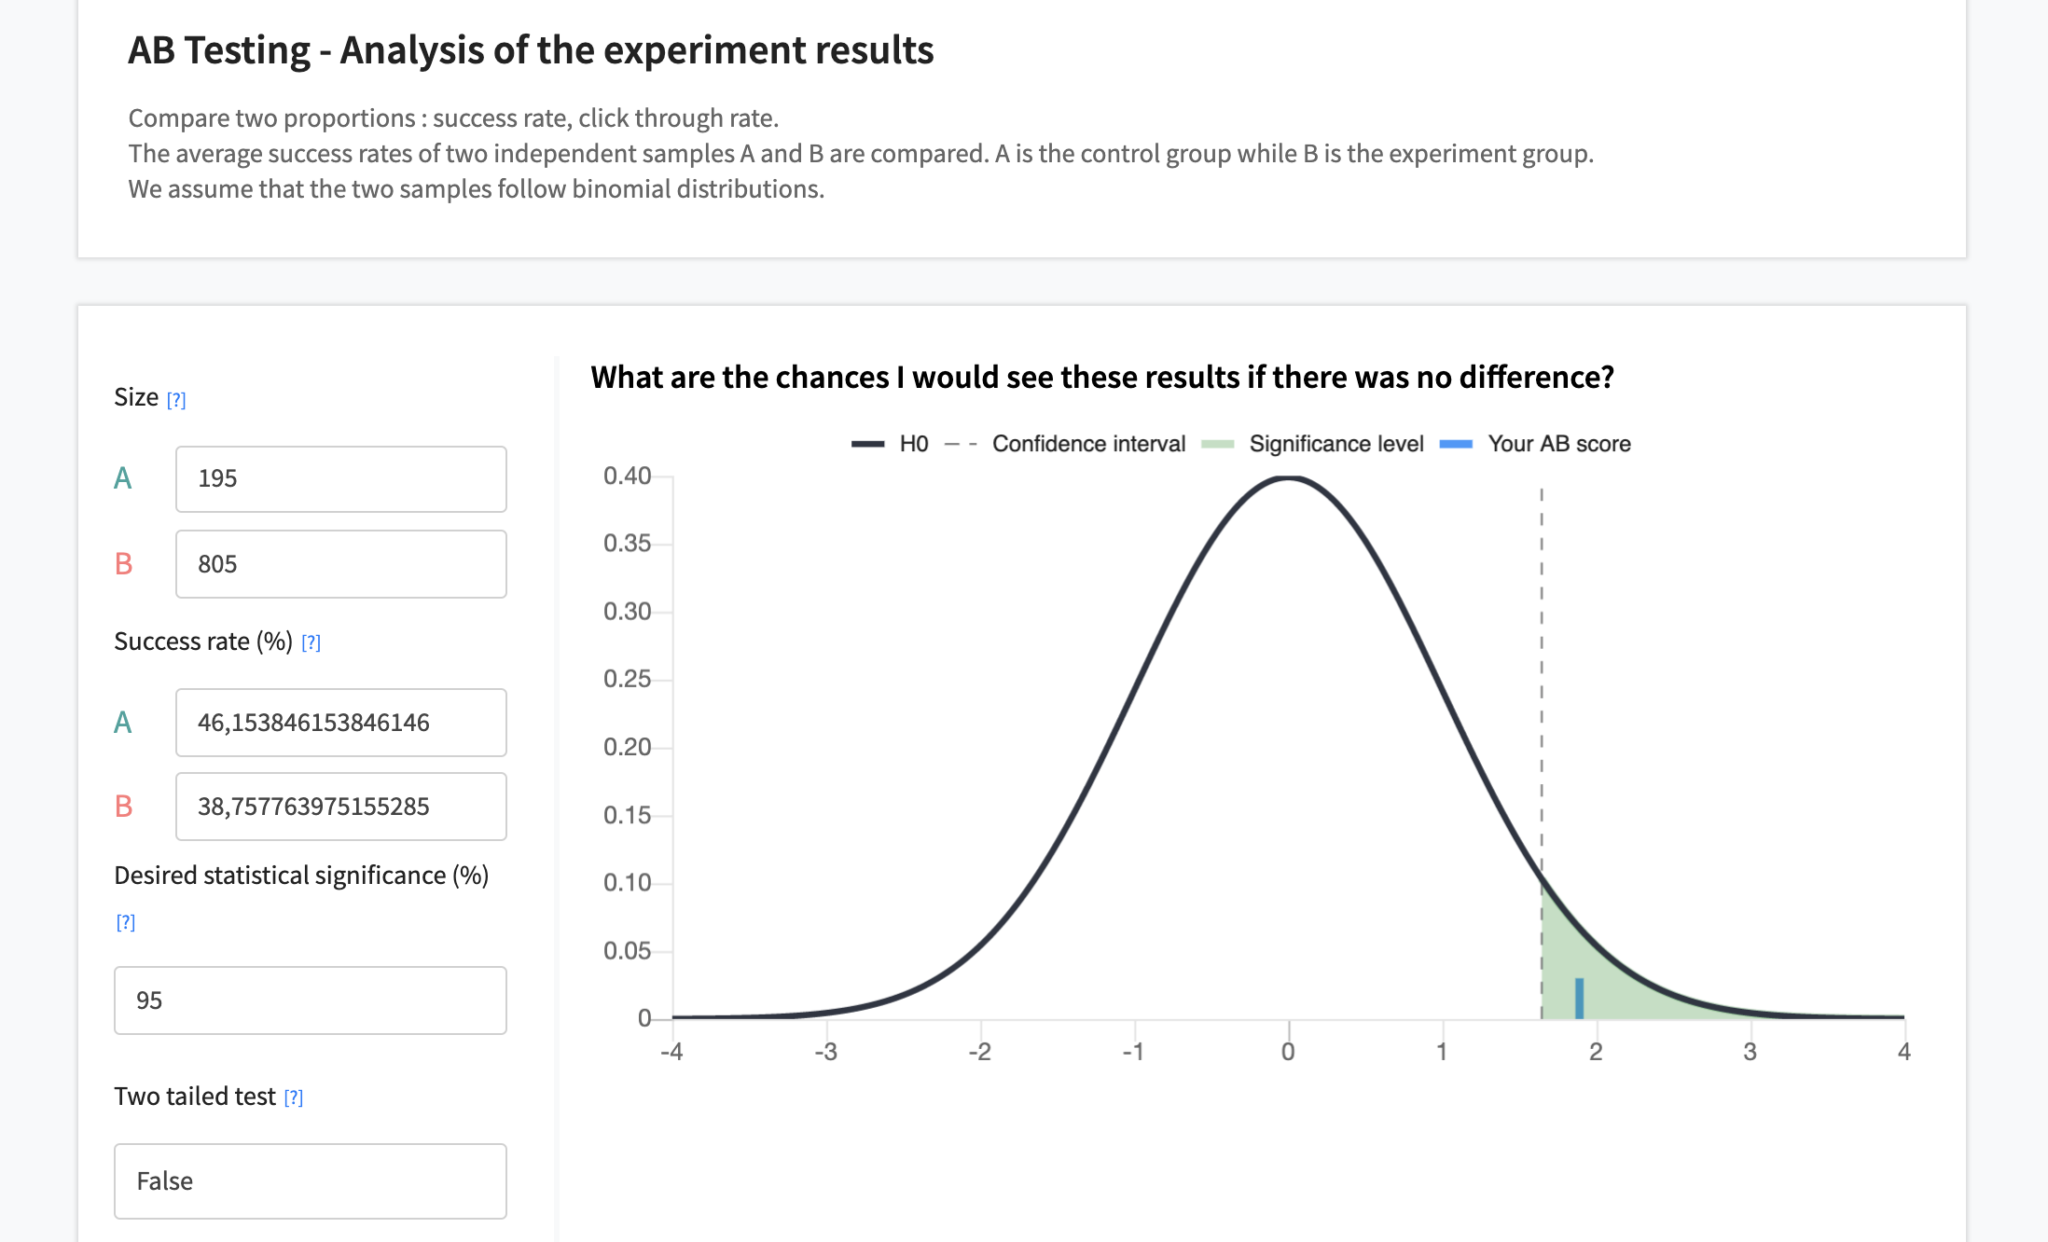Image resolution: width=2048 pixels, height=1242 pixels.
Task: Click the statistical significance input showing 95
Action: coord(310,1000)
